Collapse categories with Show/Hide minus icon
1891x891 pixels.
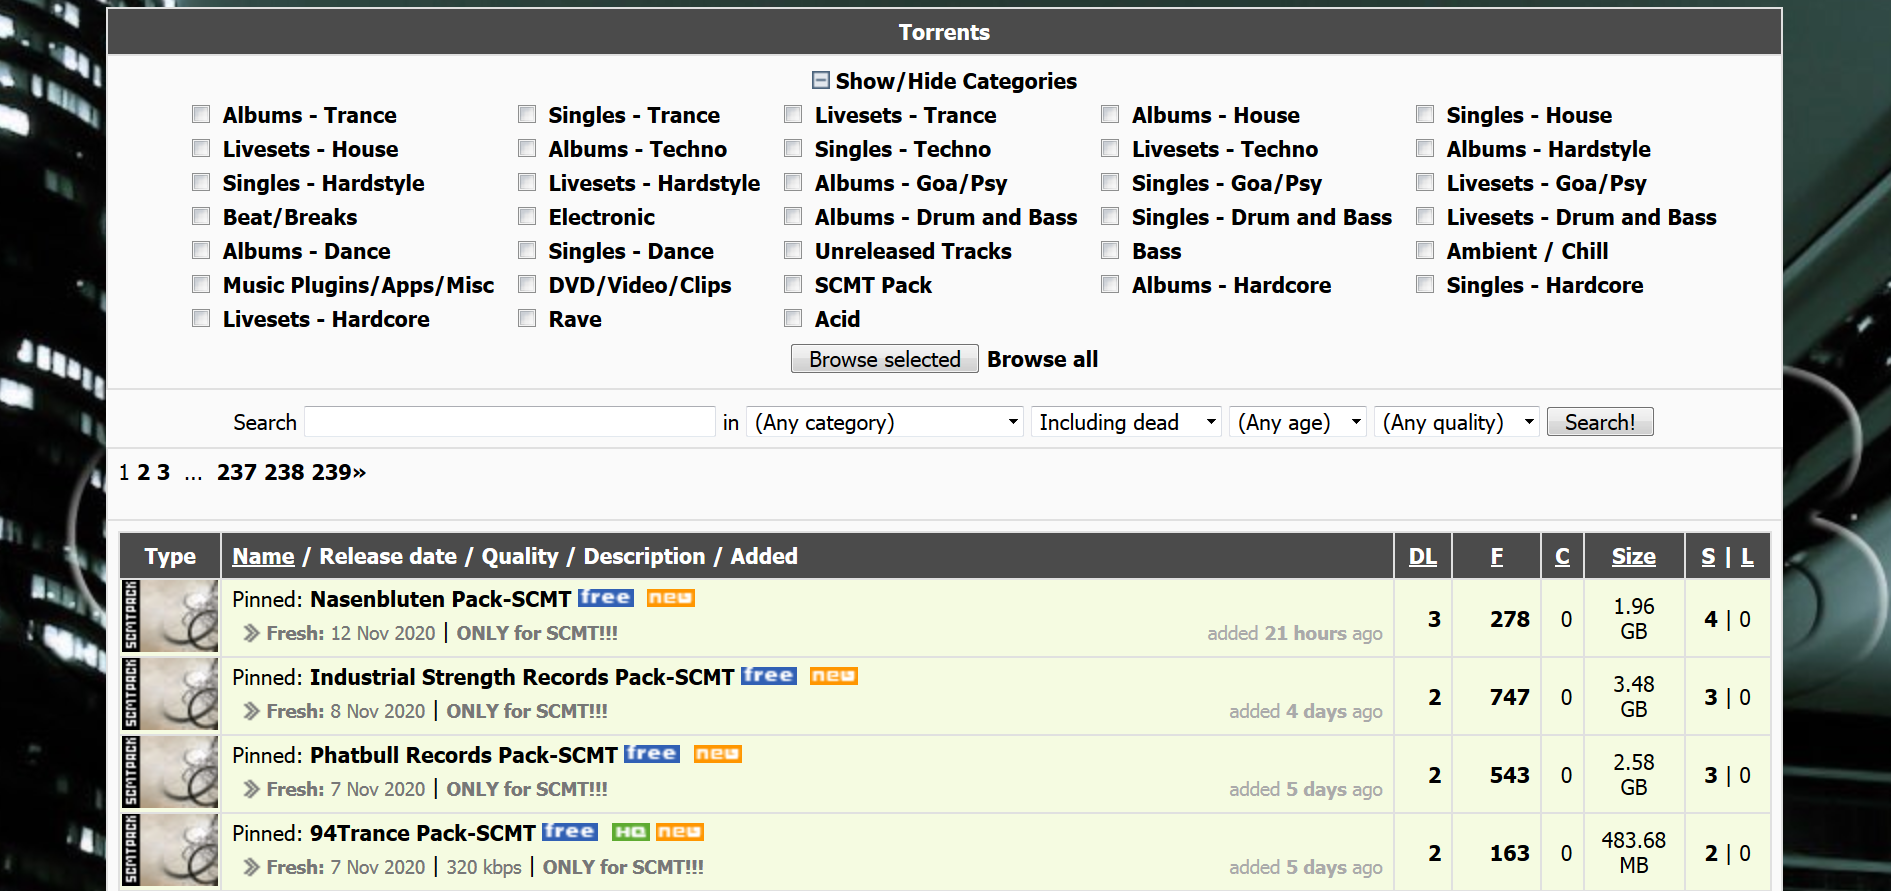tap(821, 80)
